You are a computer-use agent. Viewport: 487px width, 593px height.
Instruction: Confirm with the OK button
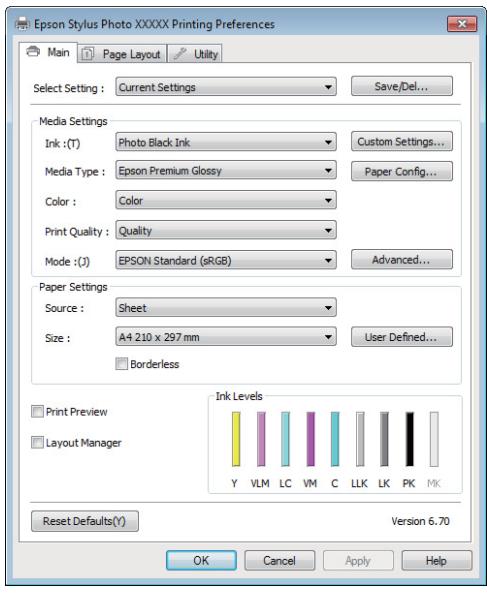click(202, 560)
